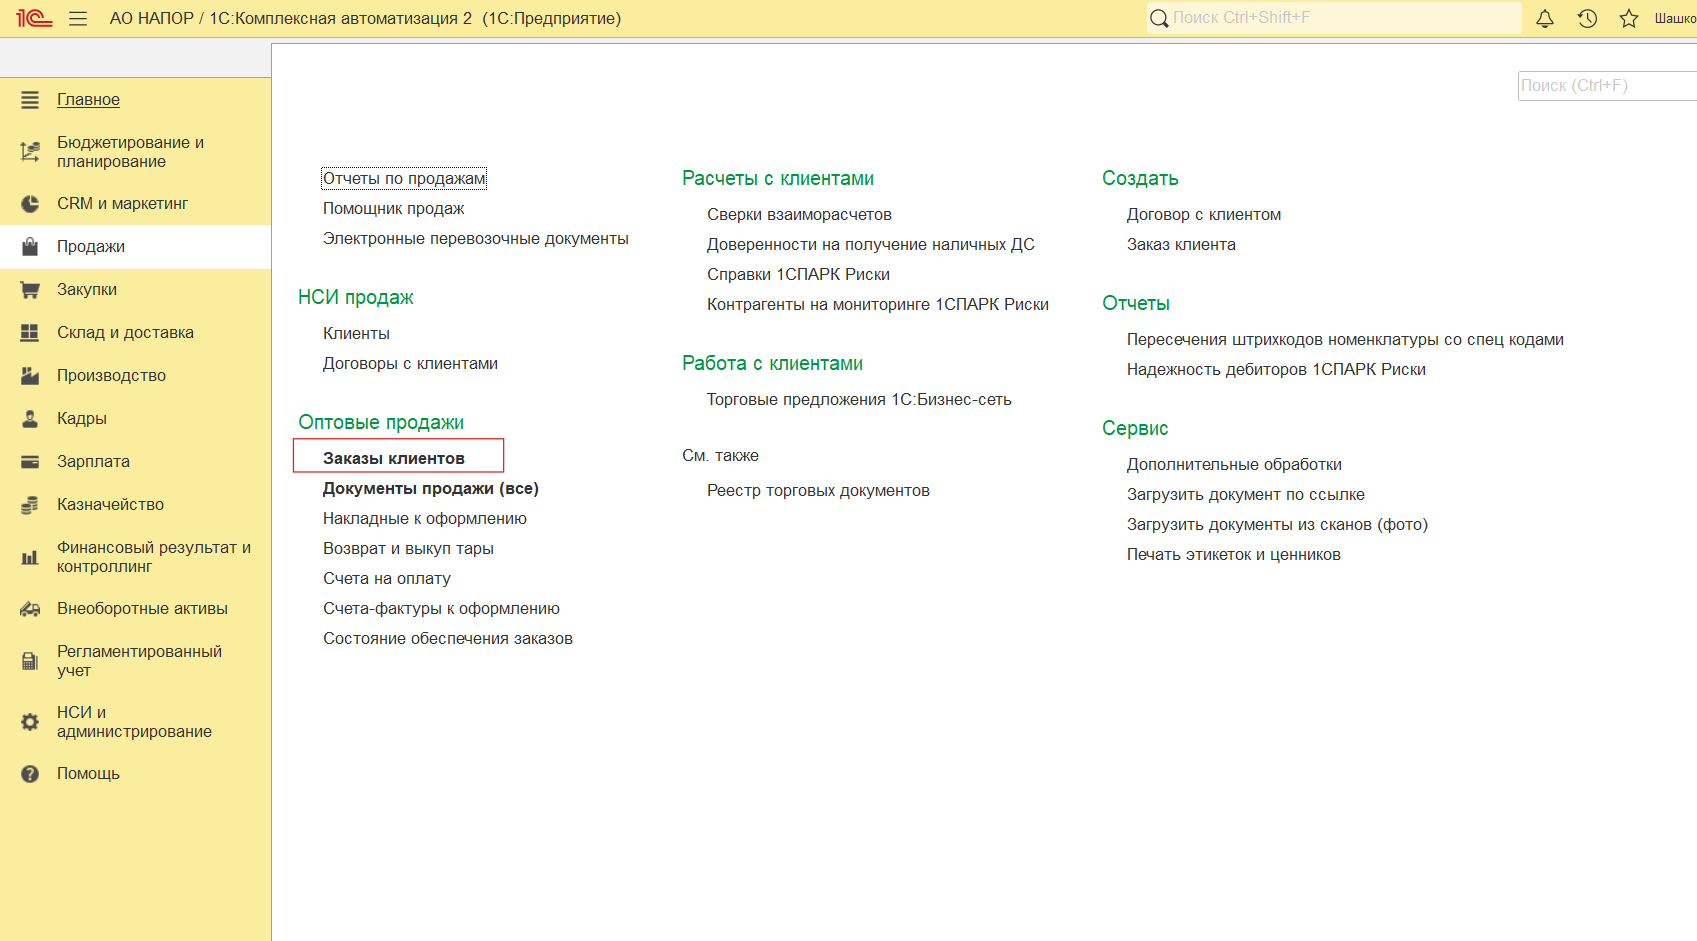Select Казначейство in the sidebar
Screen dimensions: 1697x941
click(110, 505)
